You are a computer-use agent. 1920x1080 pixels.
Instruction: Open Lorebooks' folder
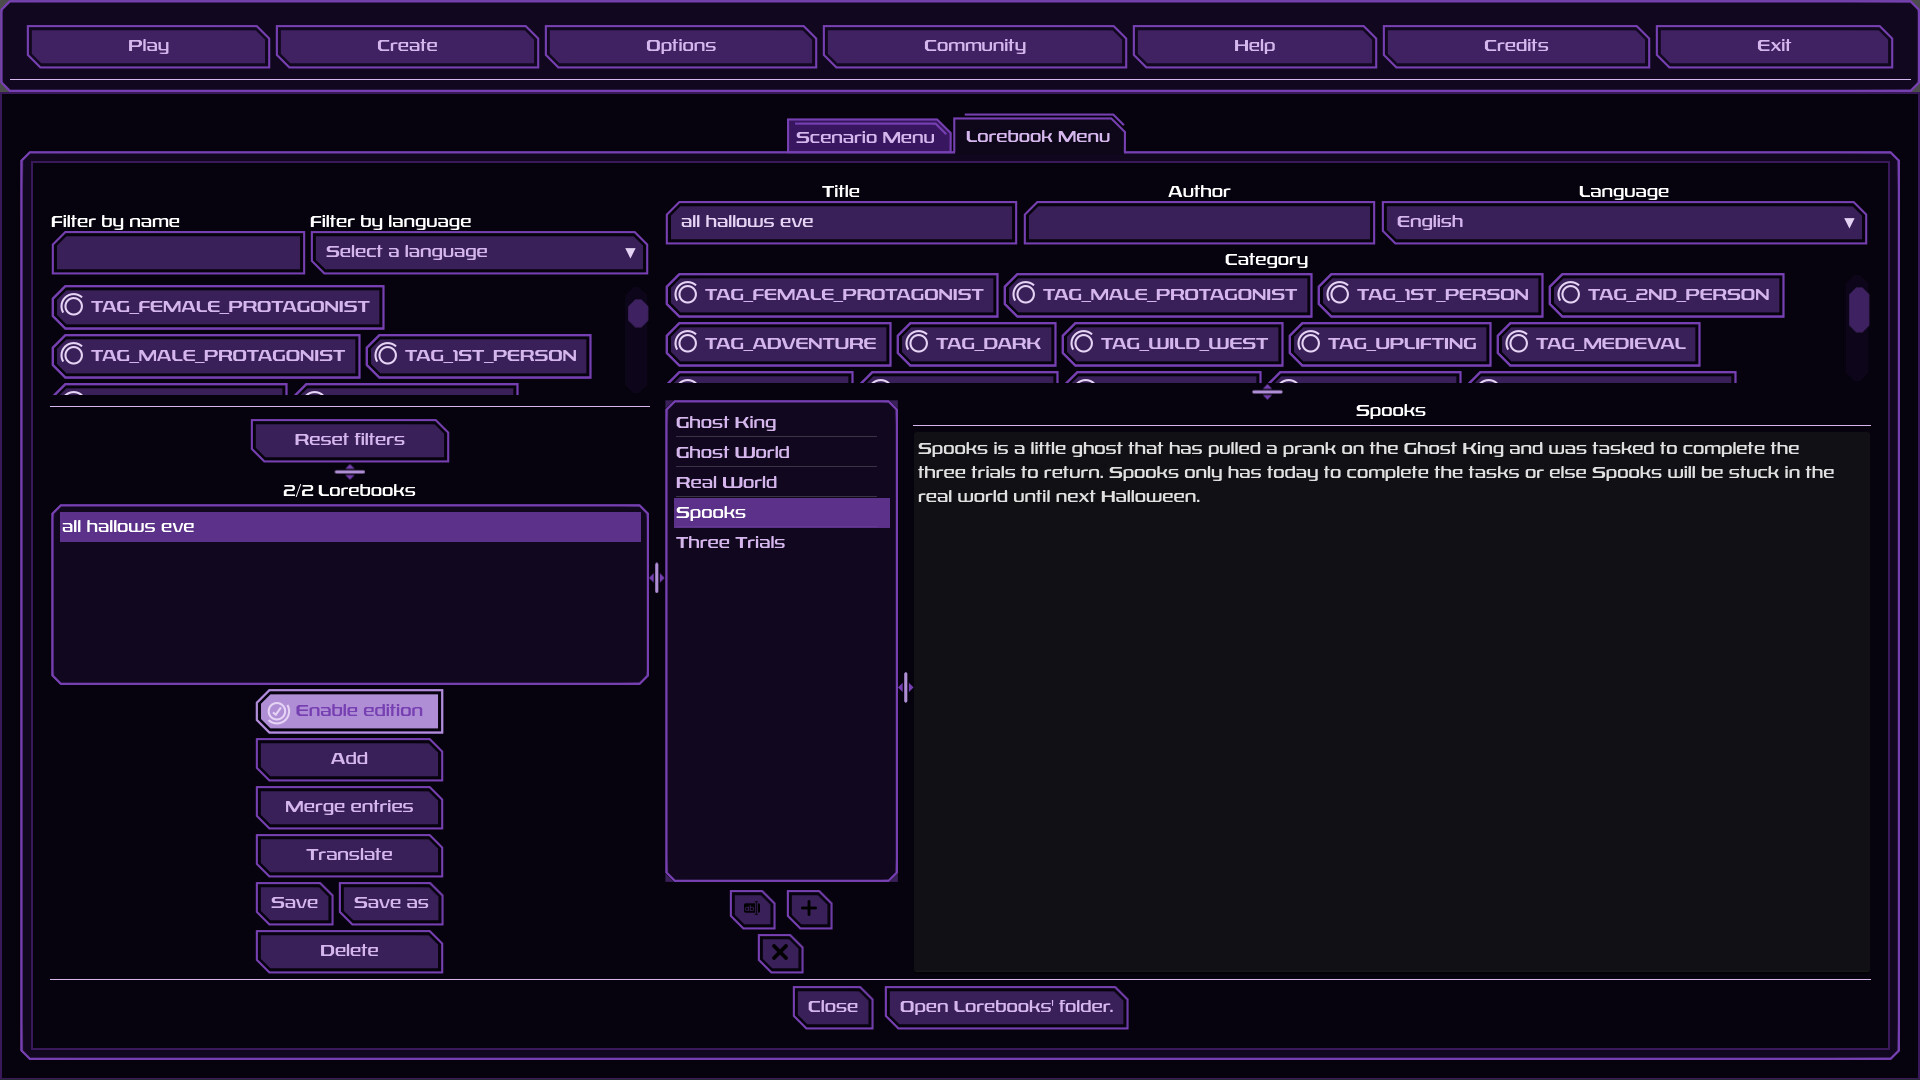coord(1005,1007)
